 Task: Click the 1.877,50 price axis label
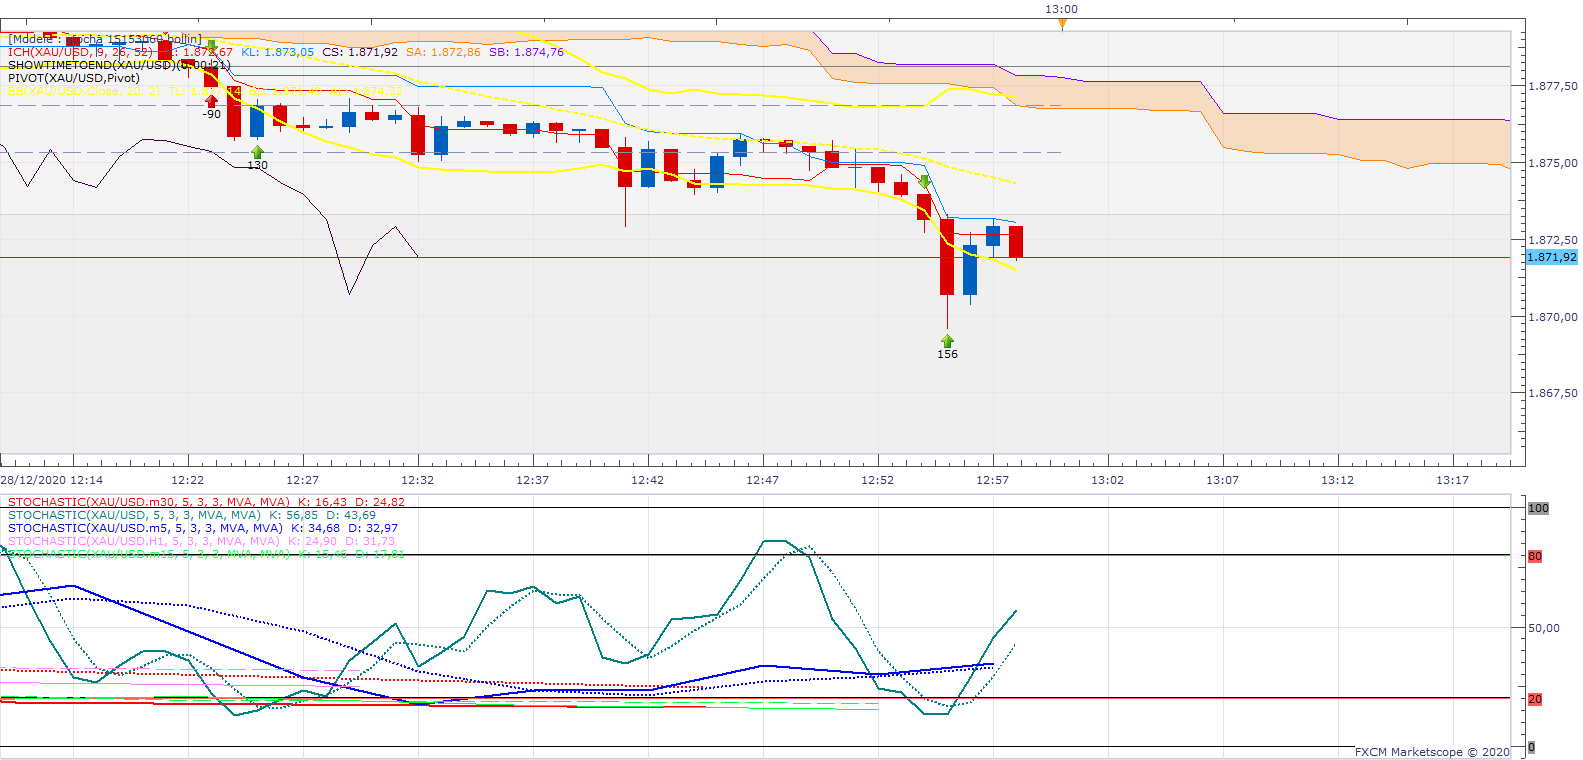tap(1553, 86)
